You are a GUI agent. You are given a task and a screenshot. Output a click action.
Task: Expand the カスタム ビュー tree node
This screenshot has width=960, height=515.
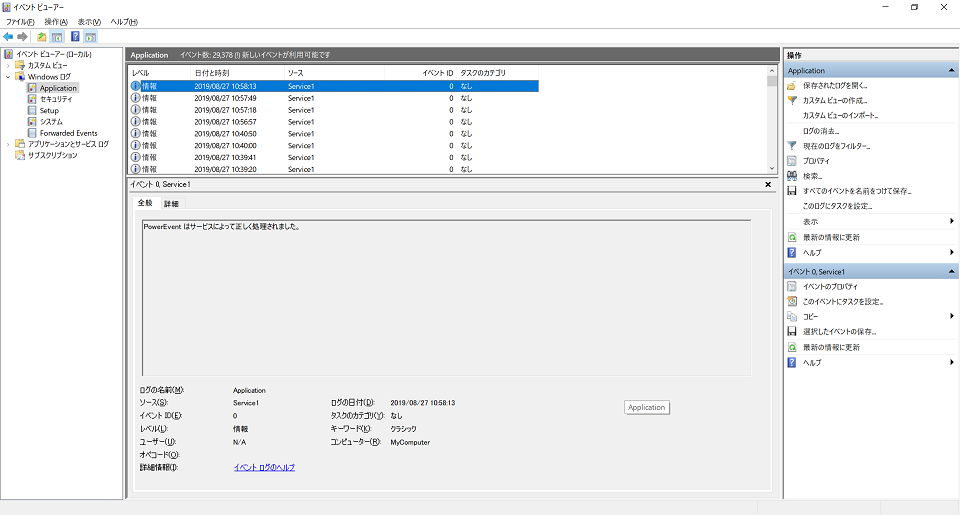pos(8,66)
